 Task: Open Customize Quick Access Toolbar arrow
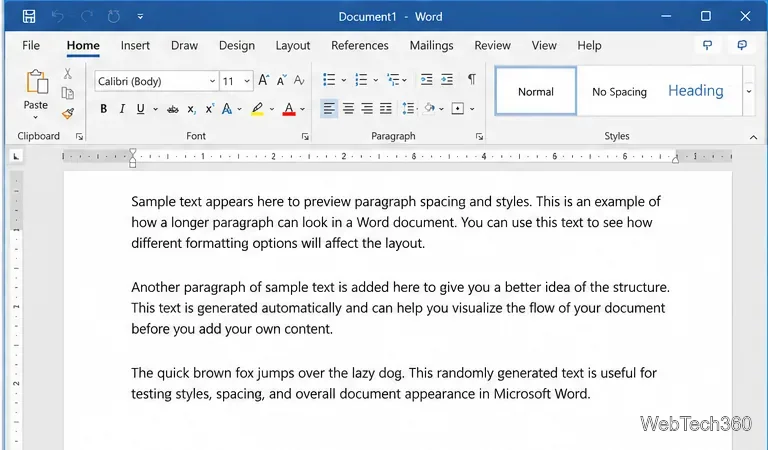[140, 17]
